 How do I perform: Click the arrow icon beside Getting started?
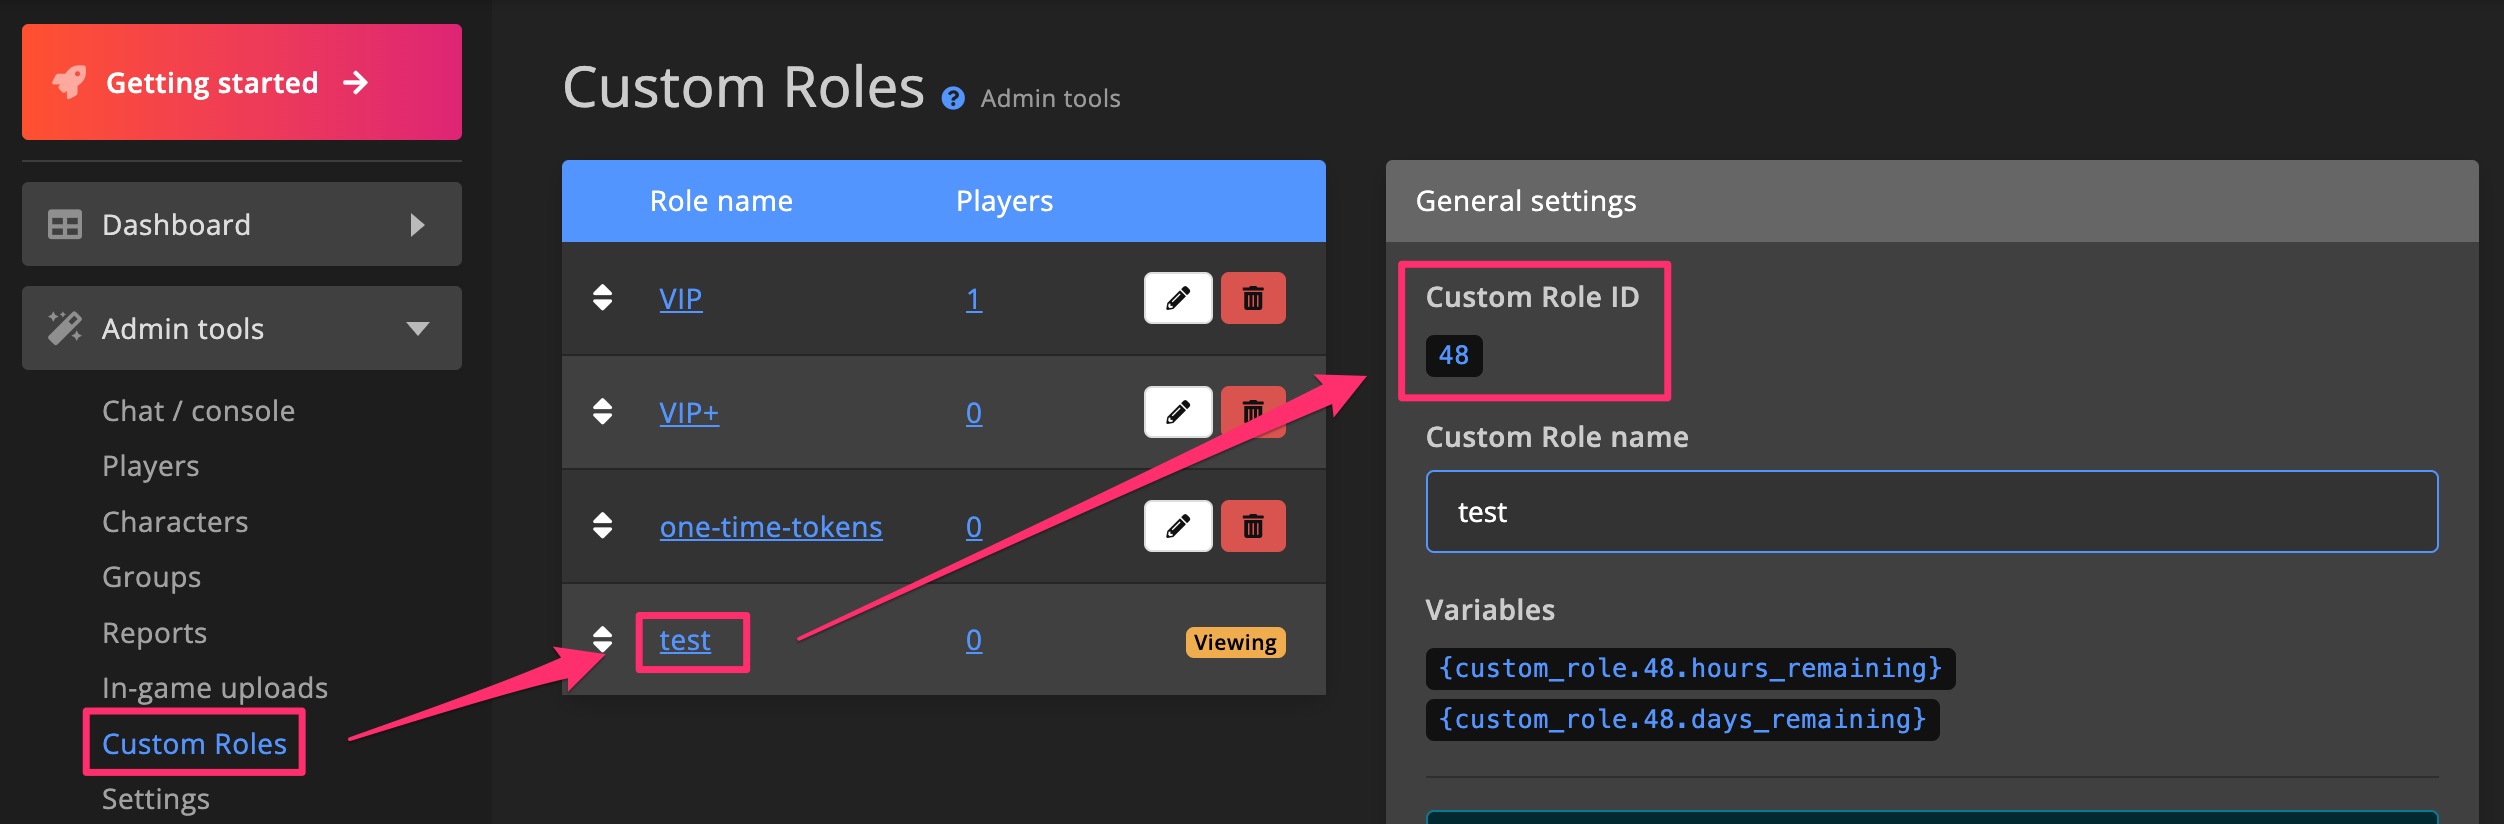355,82
